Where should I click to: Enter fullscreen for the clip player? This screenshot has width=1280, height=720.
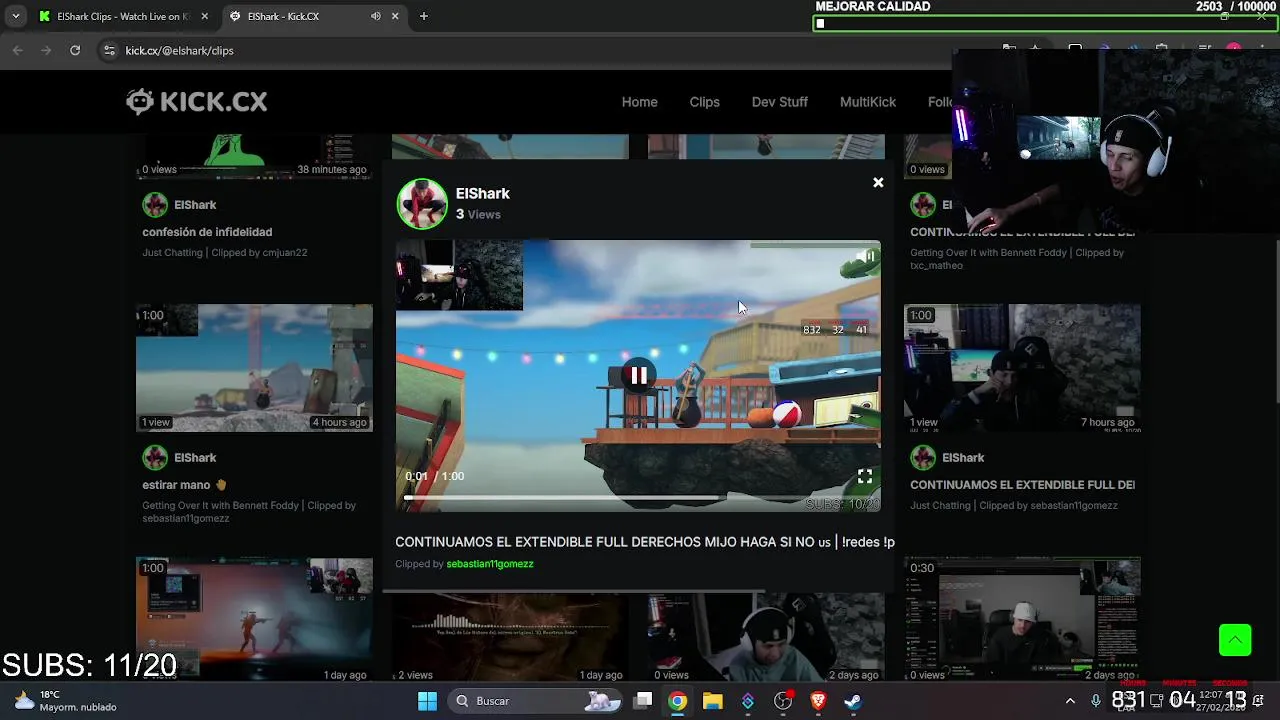(x=864, y=476)
